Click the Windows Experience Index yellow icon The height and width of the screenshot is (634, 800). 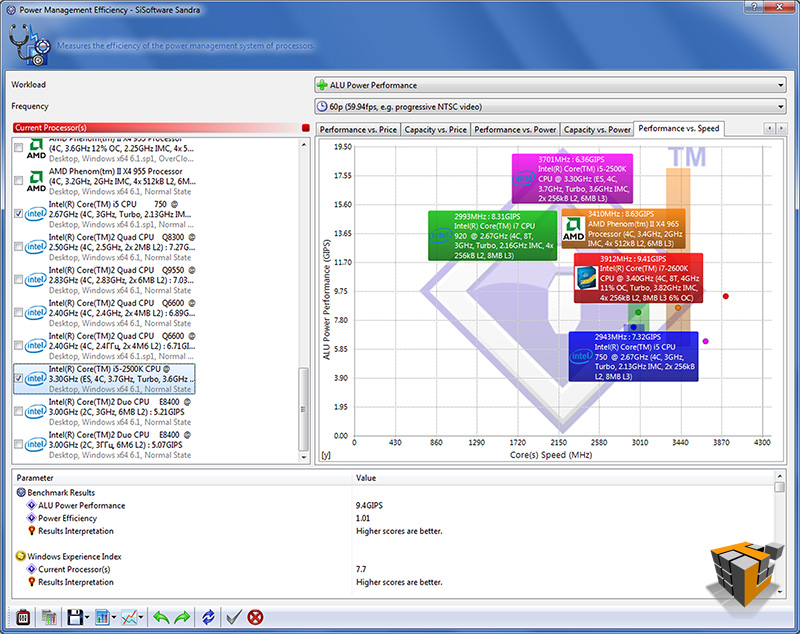21,556
